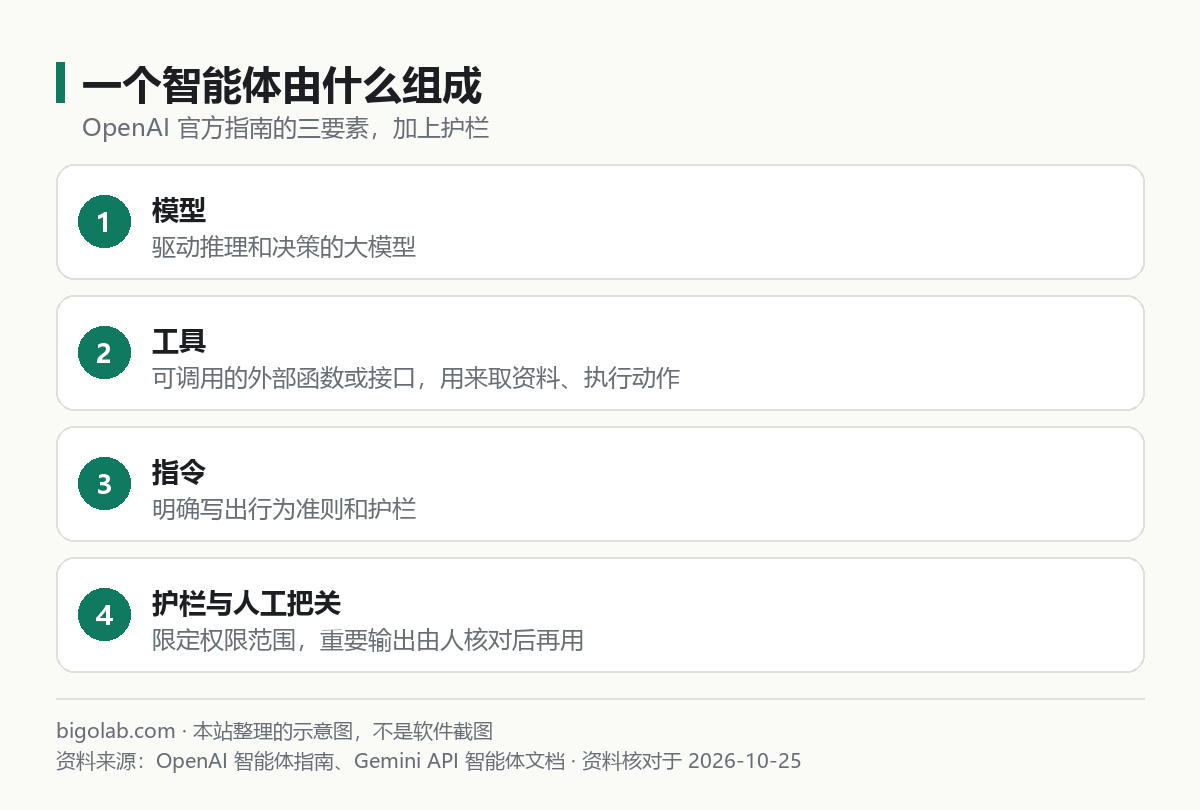The width and height of the screenshot is (1200, 810).
Task: Click the 指令 card heading
Action: point(179,471)
